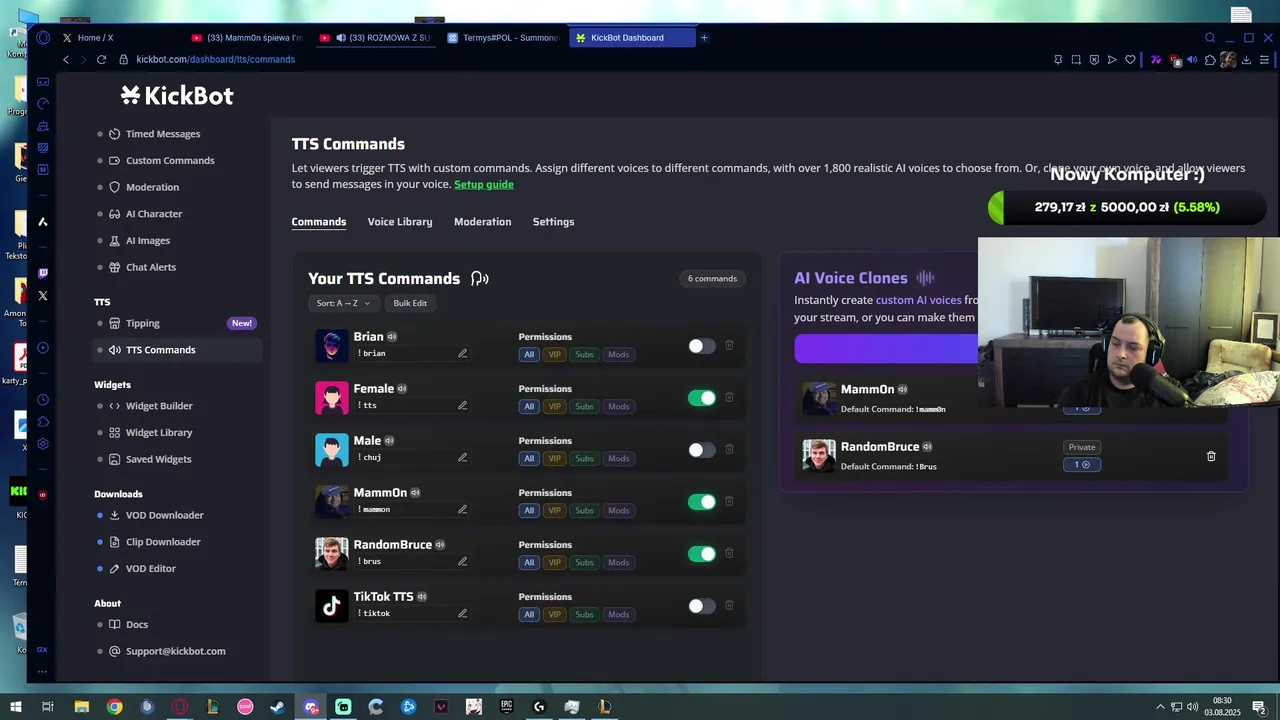
Task: Toggle All permission for TikTok TTS
Action: click(x=529, y=614)
